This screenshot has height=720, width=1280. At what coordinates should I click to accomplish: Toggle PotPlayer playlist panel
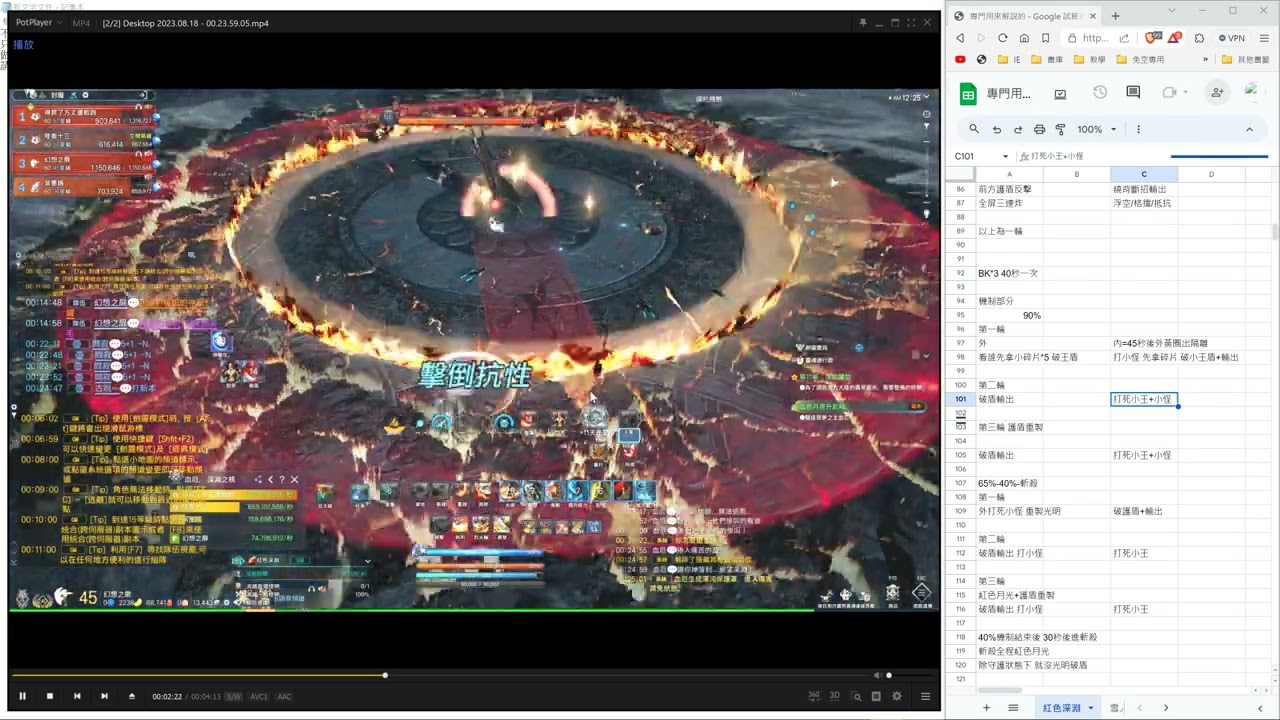coord(925,696)
